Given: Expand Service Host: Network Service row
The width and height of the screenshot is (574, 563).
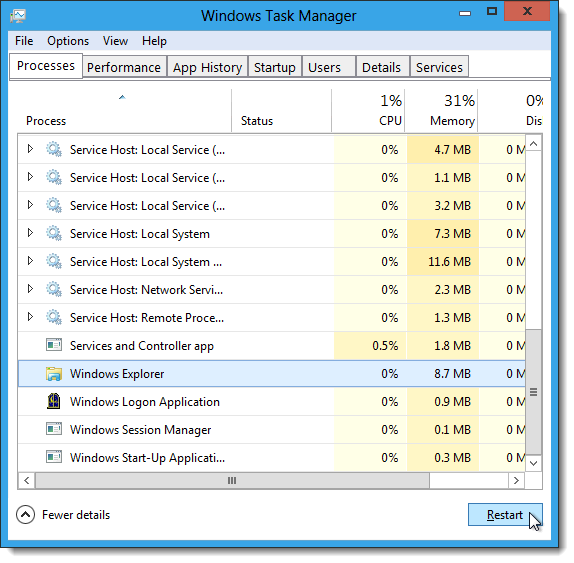Looking at the screenshot, I should (30, 289).
